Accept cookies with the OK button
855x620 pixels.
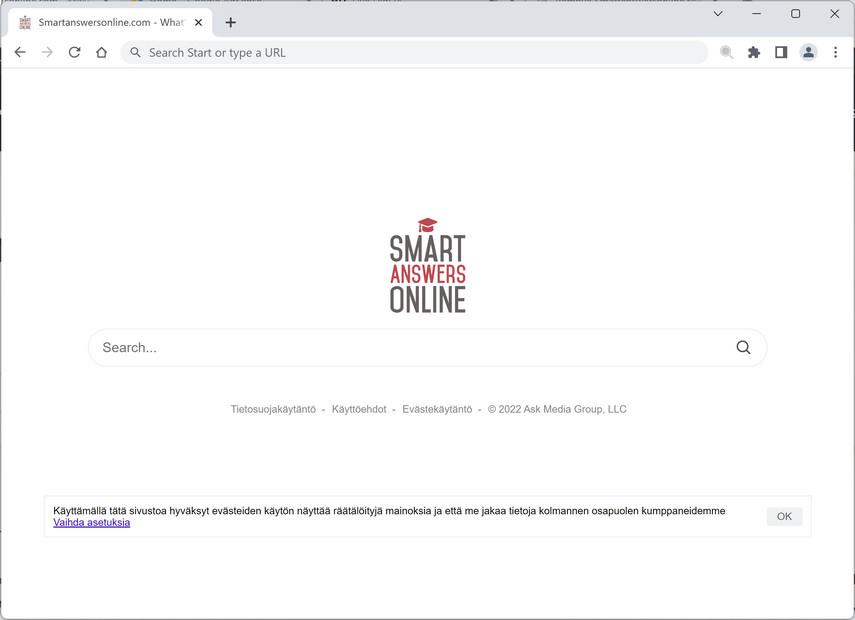(784, 516)
